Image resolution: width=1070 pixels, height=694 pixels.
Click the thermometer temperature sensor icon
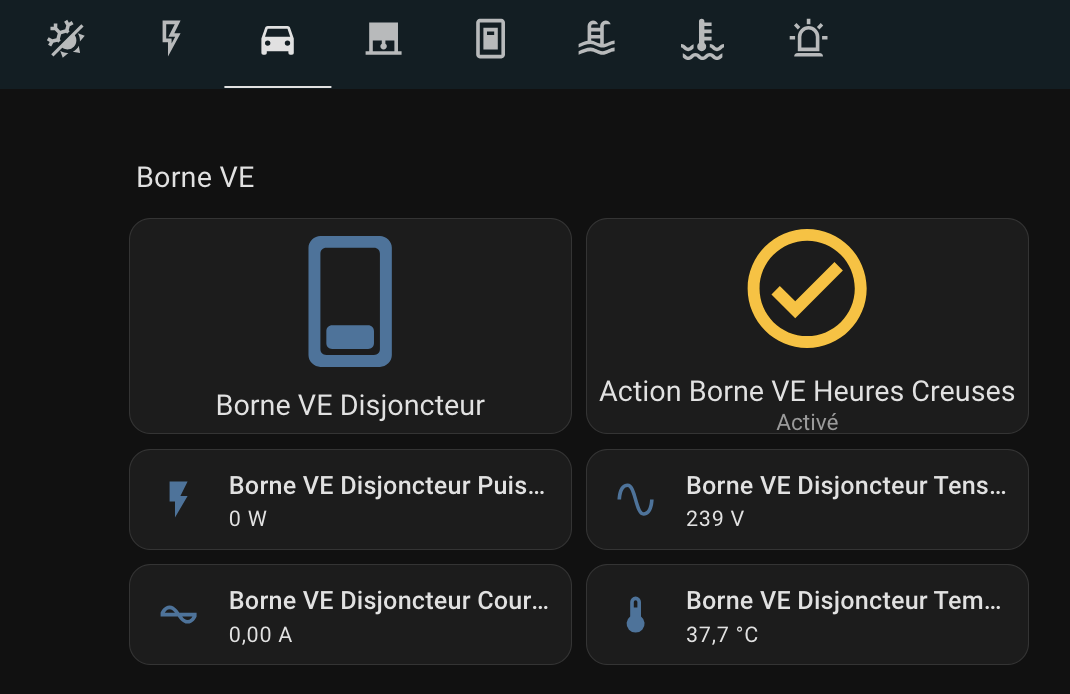pyautogui.click(x=635, y=614)
